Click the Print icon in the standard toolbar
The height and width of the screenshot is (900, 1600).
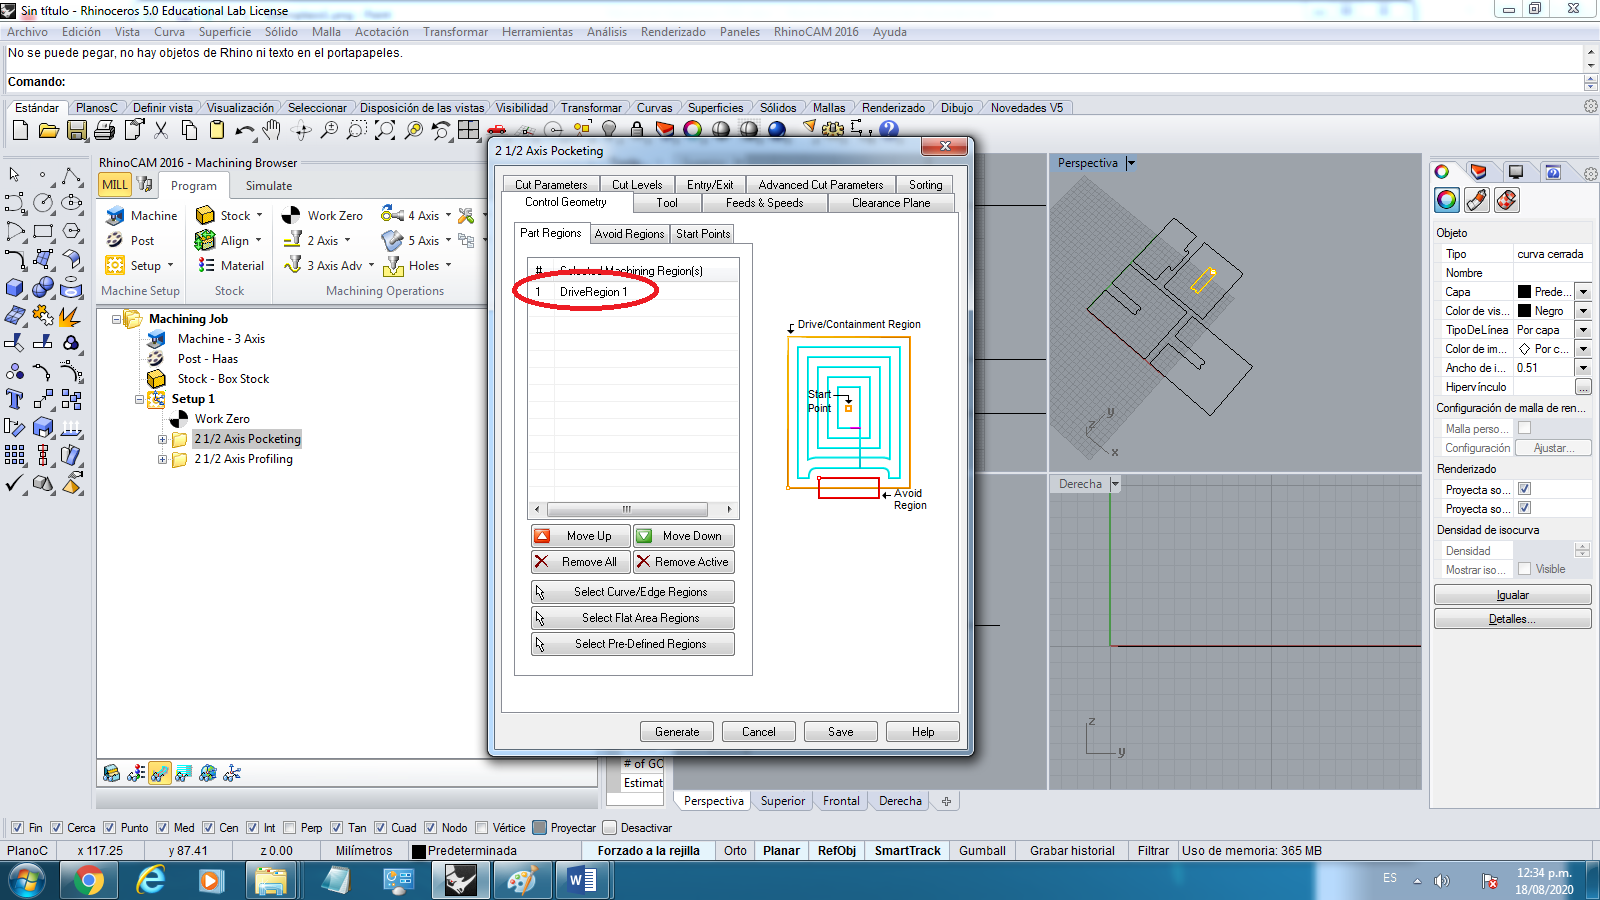(104, 130)
